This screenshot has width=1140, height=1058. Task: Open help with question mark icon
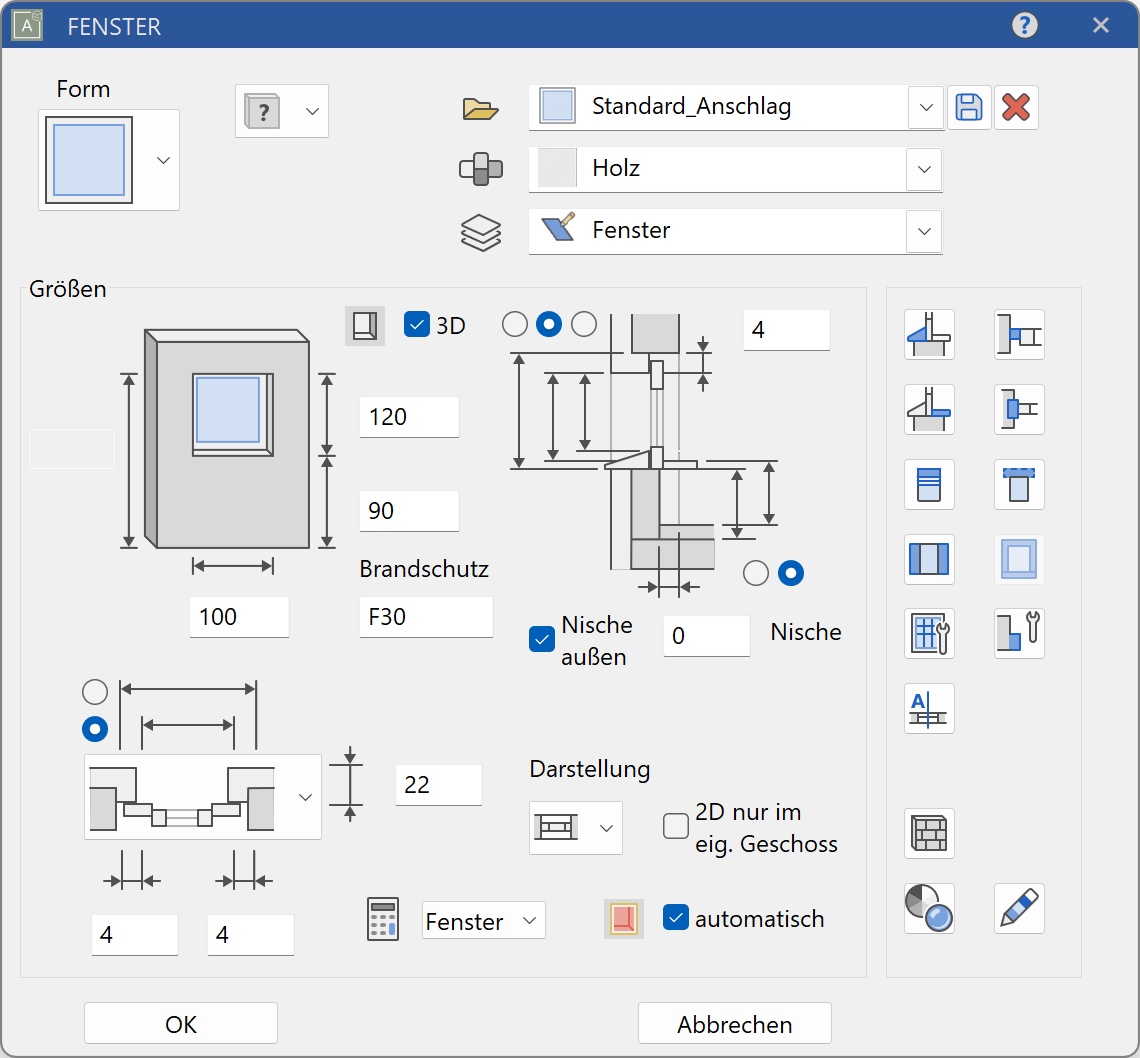[1024, 25]
